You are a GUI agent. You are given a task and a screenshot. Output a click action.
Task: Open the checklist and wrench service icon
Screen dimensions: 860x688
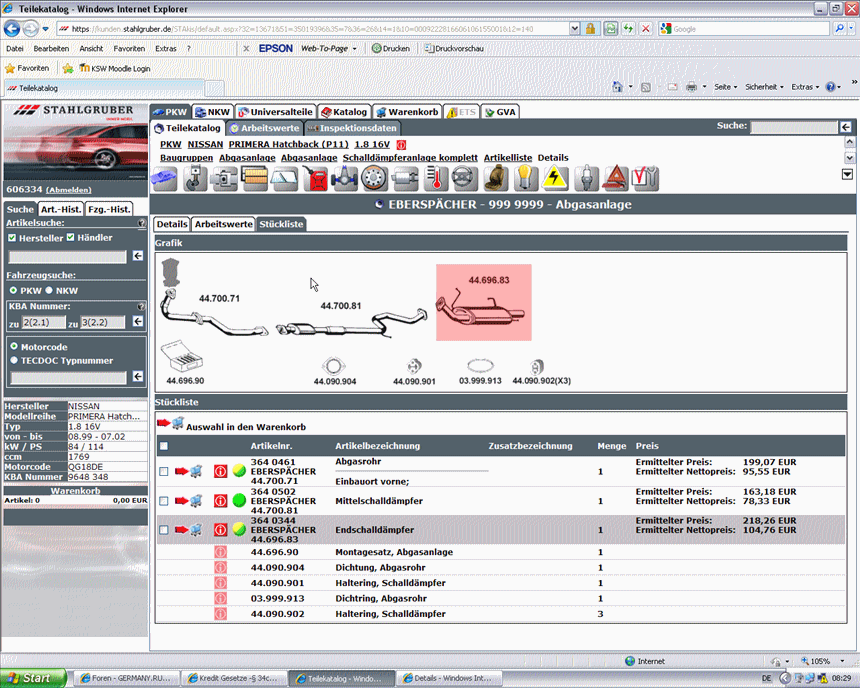click(645, 178)
